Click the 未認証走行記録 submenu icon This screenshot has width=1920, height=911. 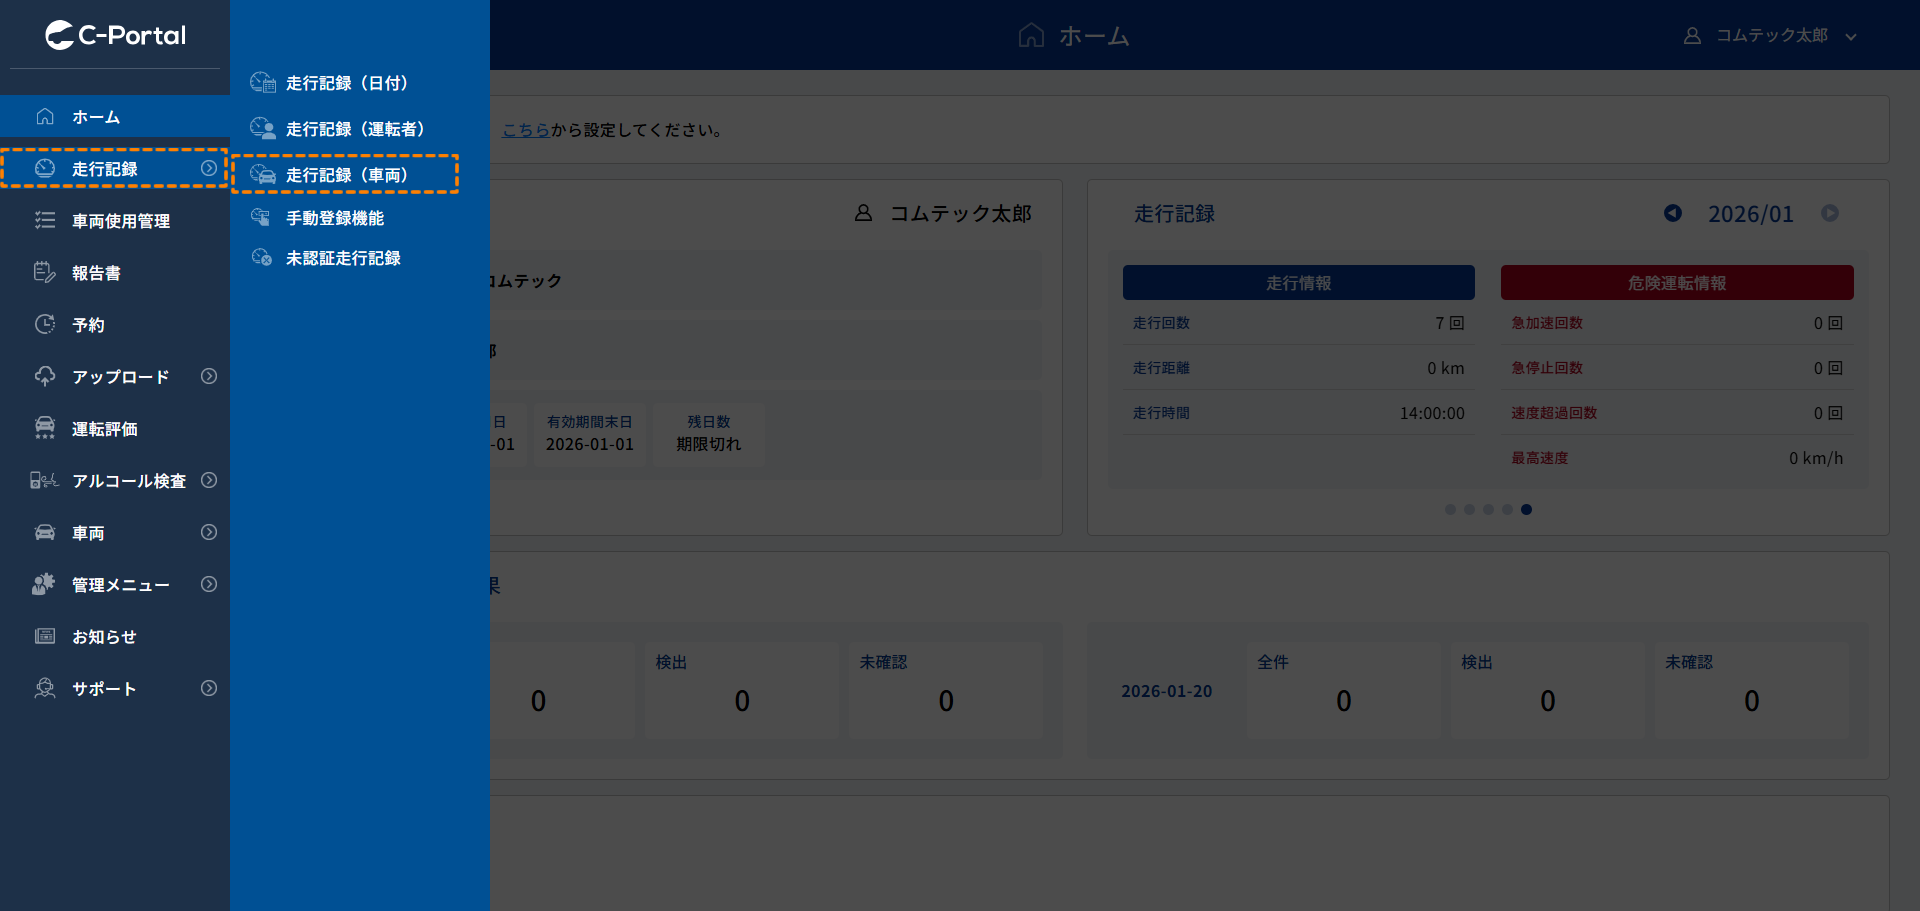(262, 258)
